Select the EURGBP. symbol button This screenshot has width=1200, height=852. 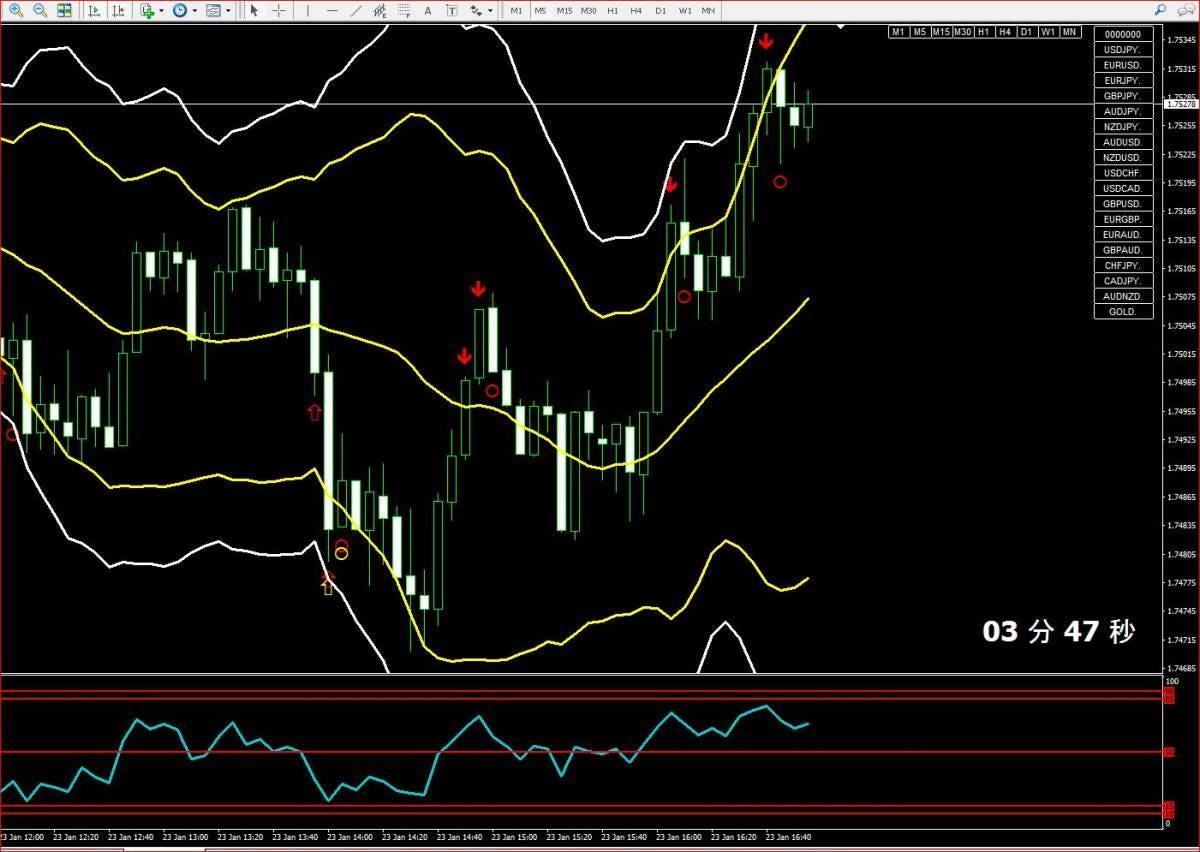[x=1123, y=219]
